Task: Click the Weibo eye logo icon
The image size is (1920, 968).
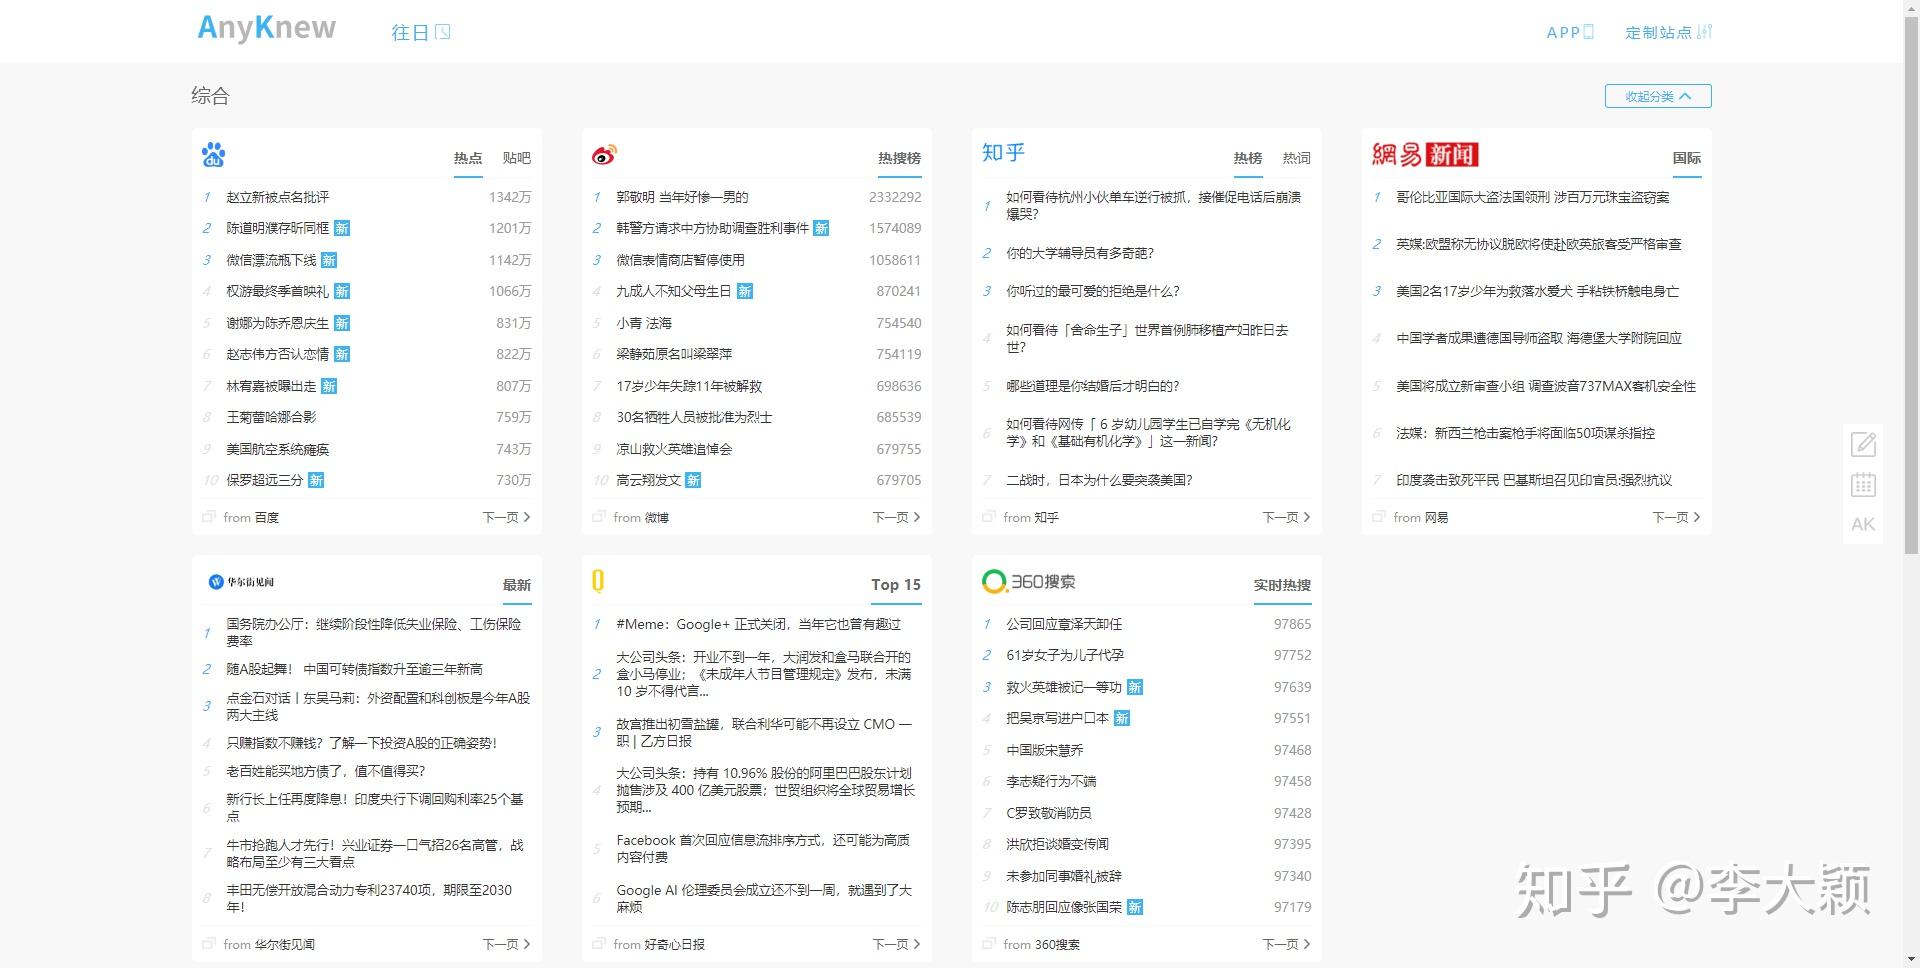Action: coord(604,154)
